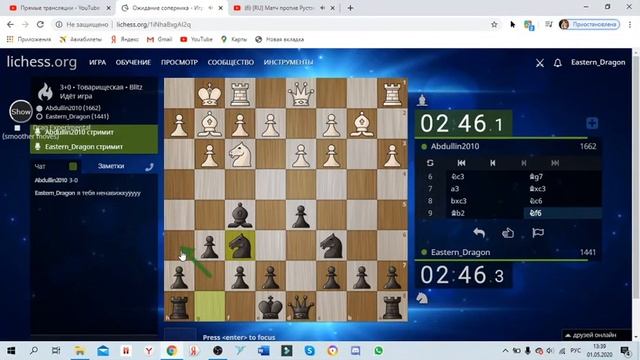
Task: Open the Chrome browser menu dots
Action: click(x=630, y=24)
